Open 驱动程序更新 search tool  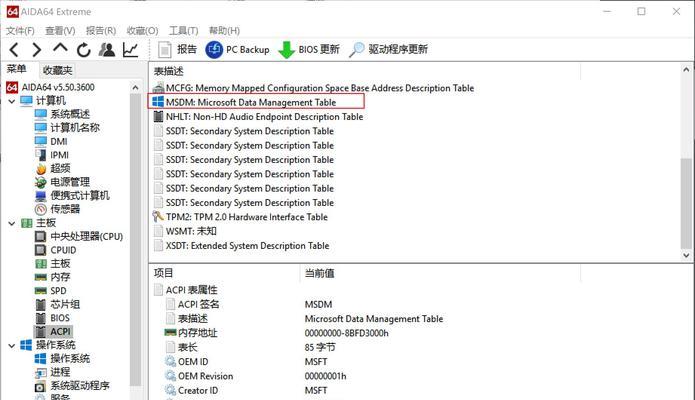coord(388,49)
